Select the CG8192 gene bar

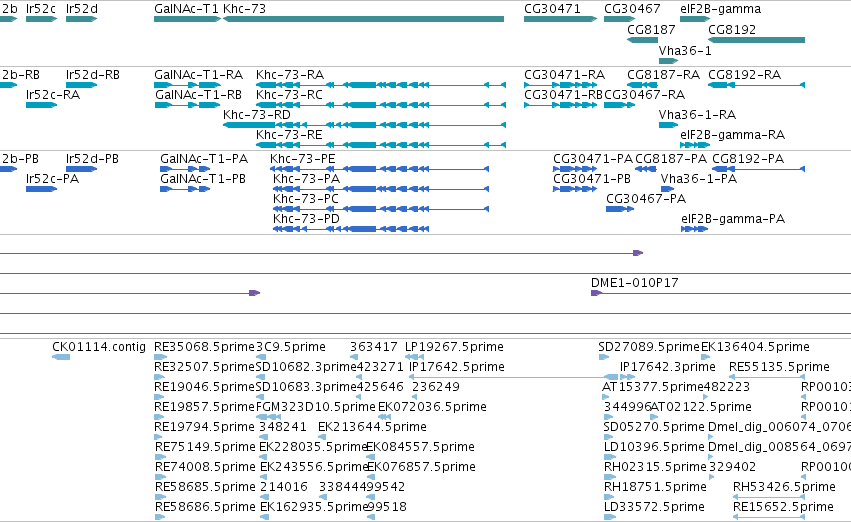(x=757, y=40)
